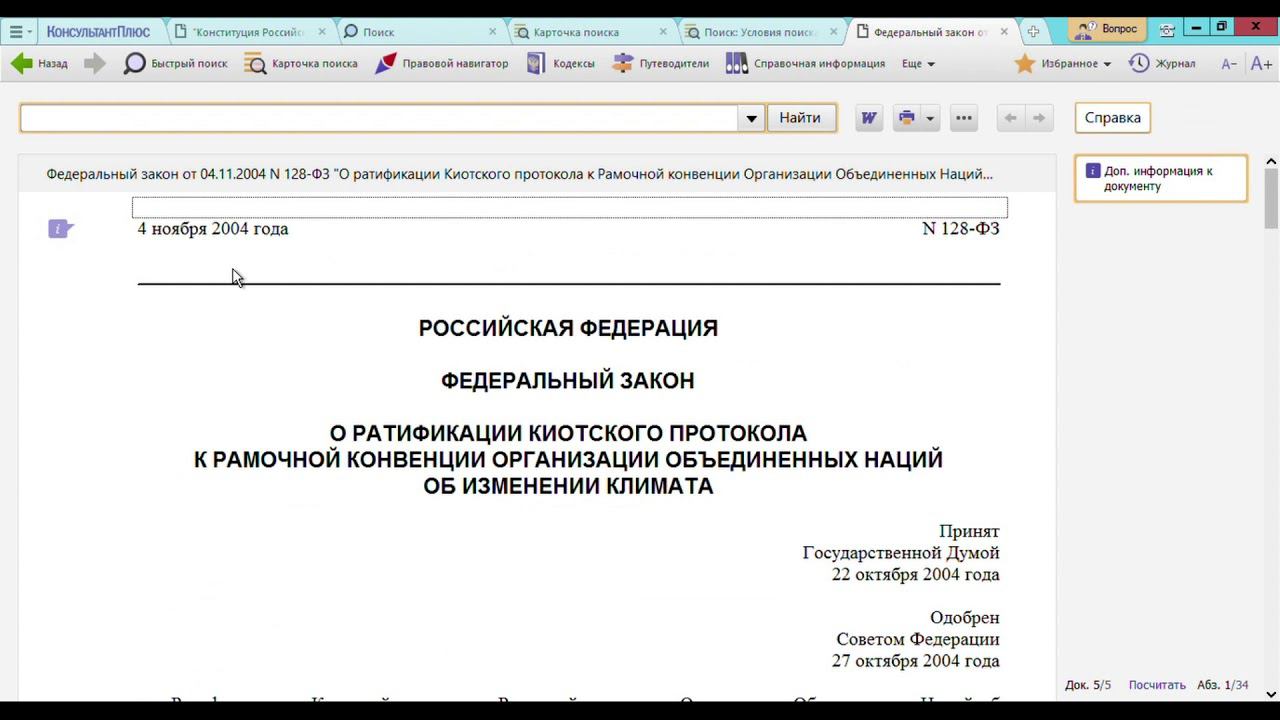Click the N 128-ФЗ number text
This screenshot has width=1280, height=720.
pos(960,229)
